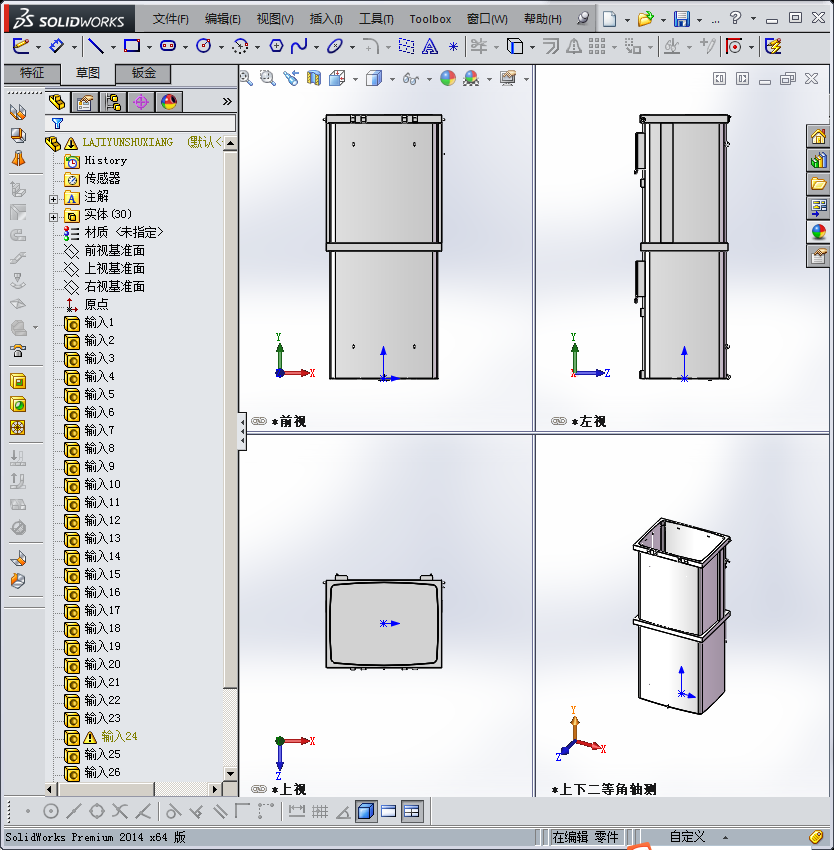Open SolidWorks Resources home in task pane
This screenshot has width=834, height=850.
819,136
